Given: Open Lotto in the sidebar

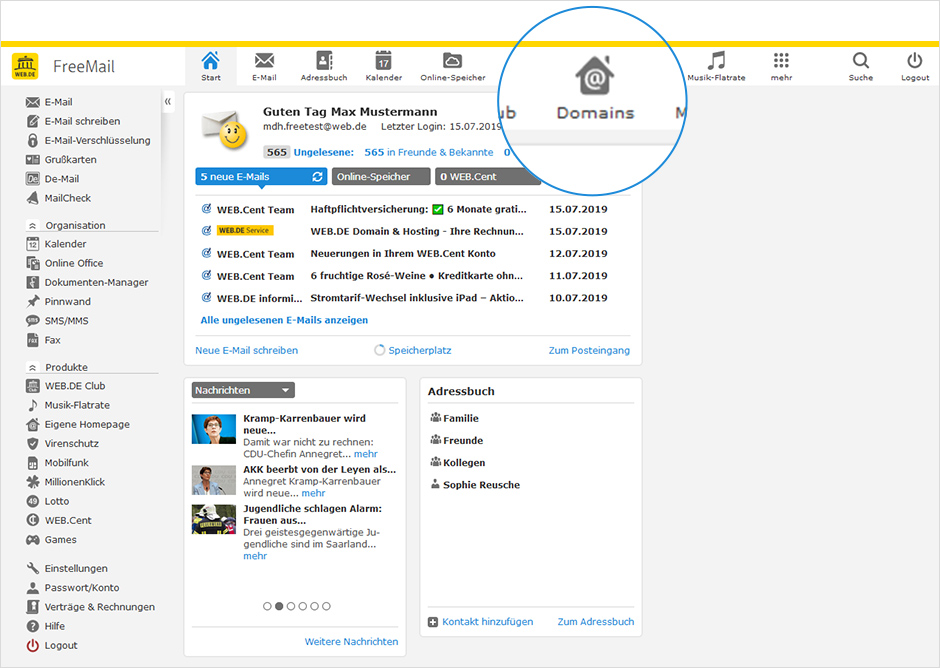Looking at the screenshot, I should coord(47,501).
